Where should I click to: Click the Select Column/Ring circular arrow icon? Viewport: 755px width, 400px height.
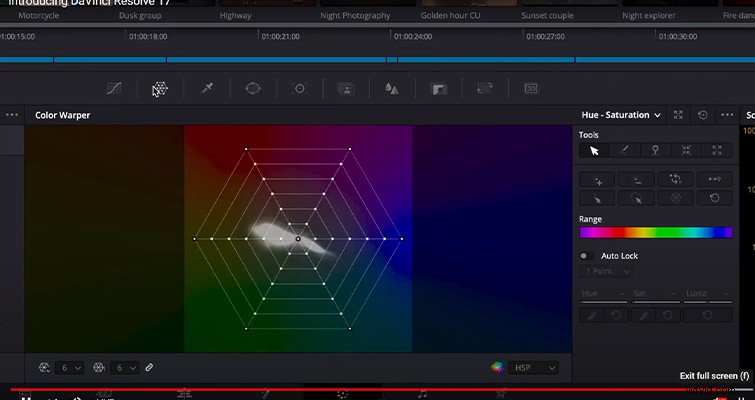[x=636, y=198]
